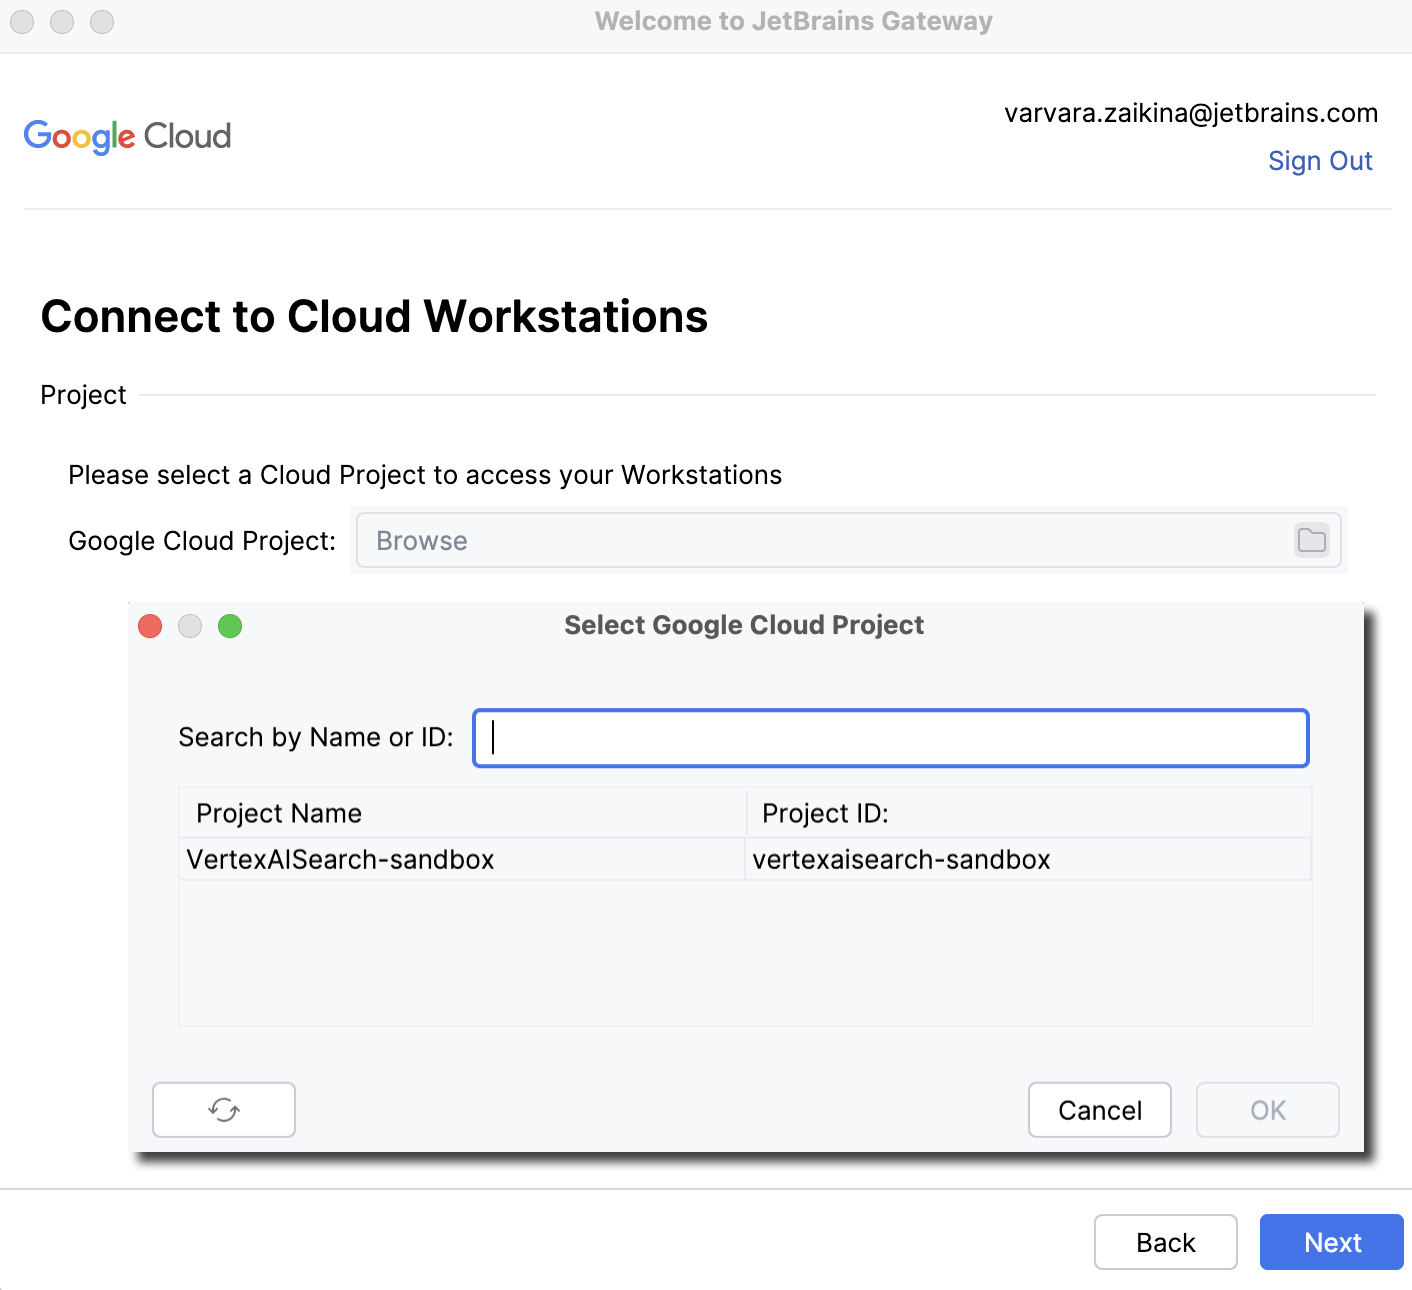Viewport: 1412px width, 1290px height.
Task: Click the yellow minimize dot on project dialog
Action: (190, 626)
